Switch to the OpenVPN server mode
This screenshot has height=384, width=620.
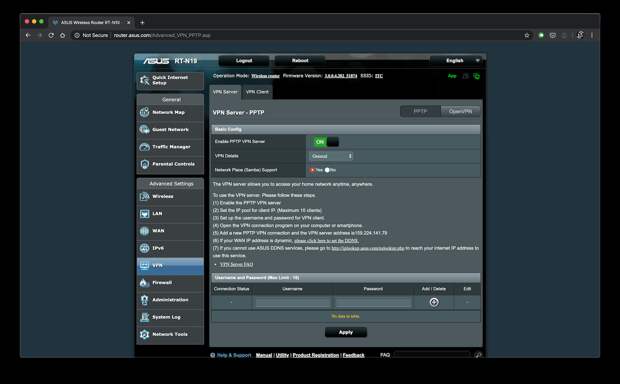tap(460, 112)
